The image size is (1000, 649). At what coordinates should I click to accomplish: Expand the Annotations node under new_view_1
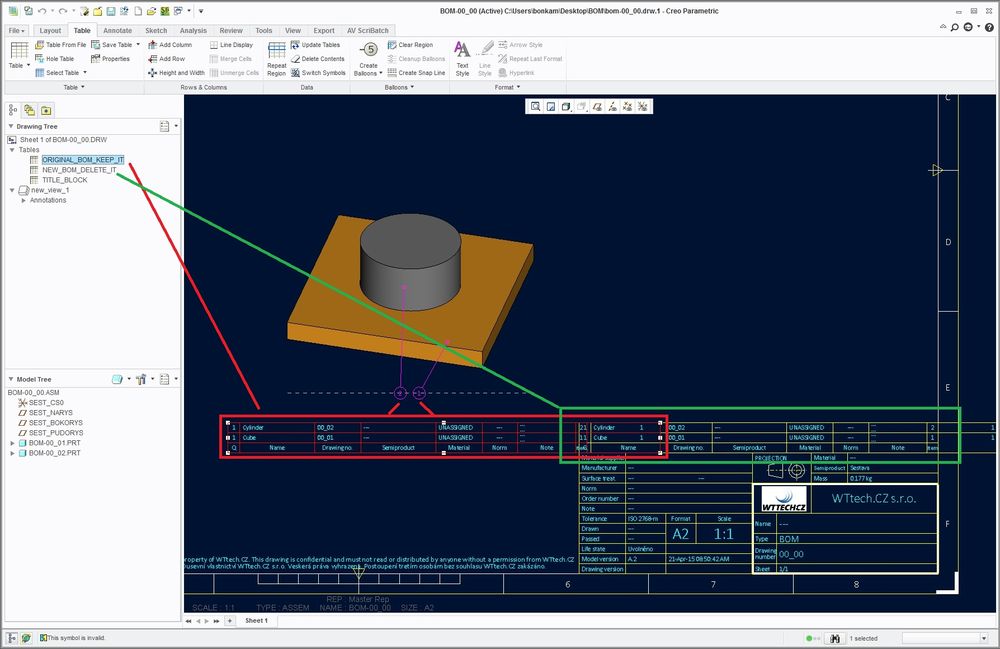pyautogui.click(x=24, y=200)
